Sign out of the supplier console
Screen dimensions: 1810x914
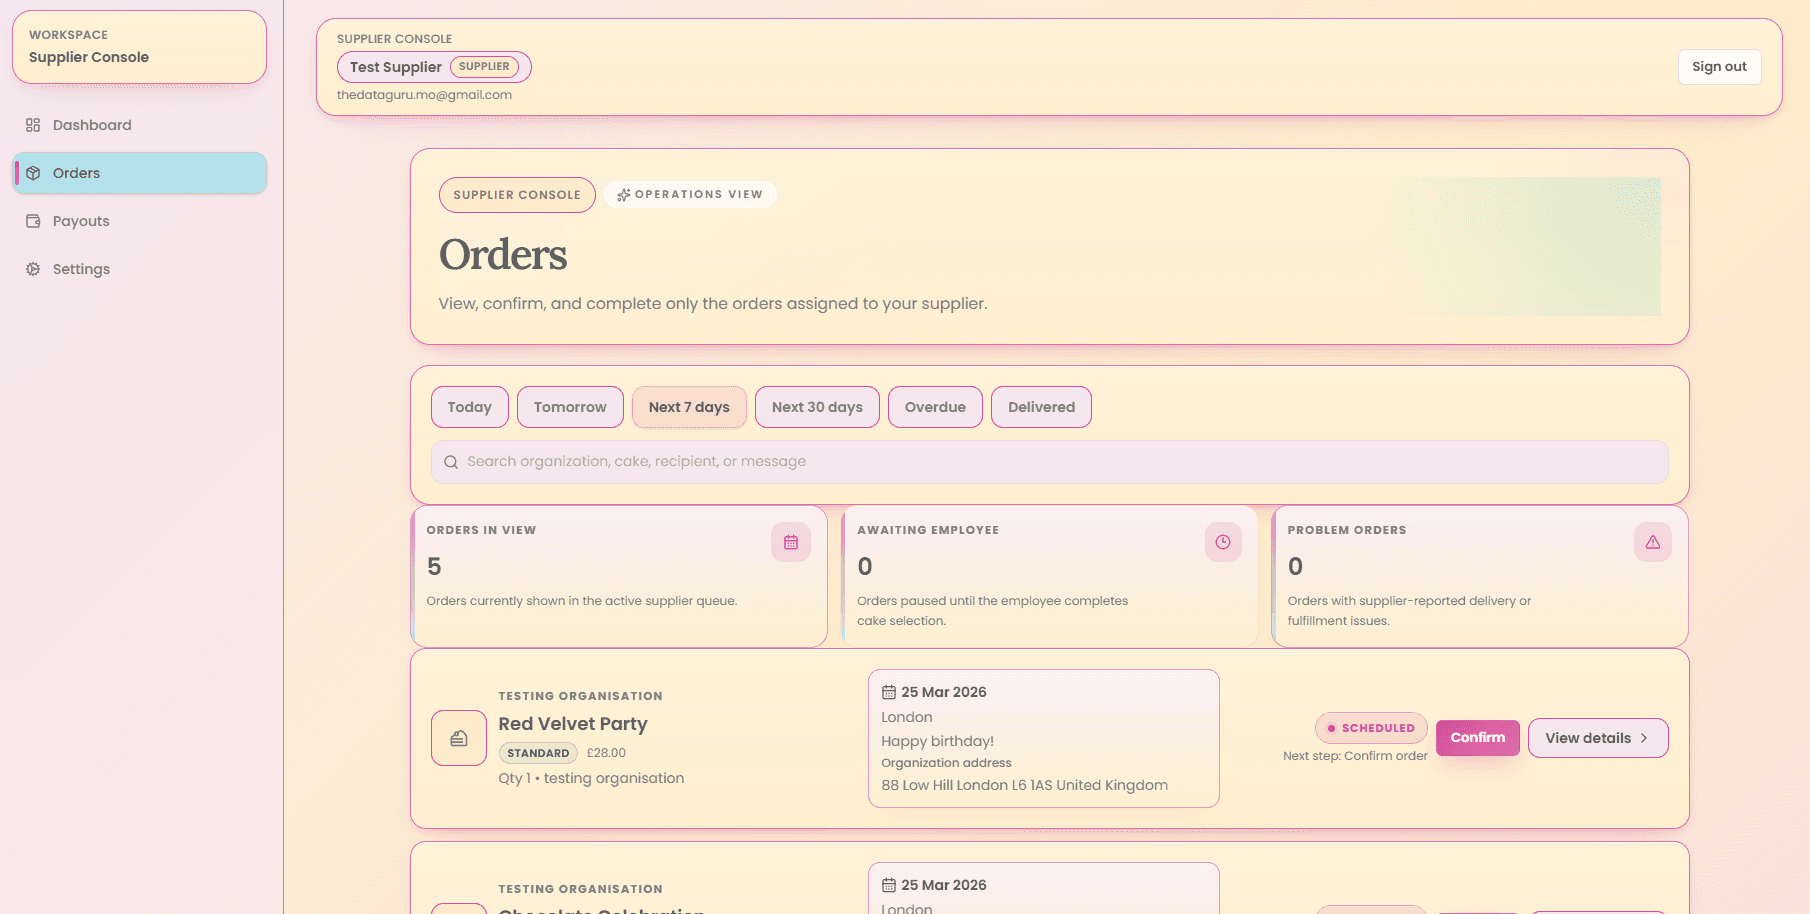1719,67
